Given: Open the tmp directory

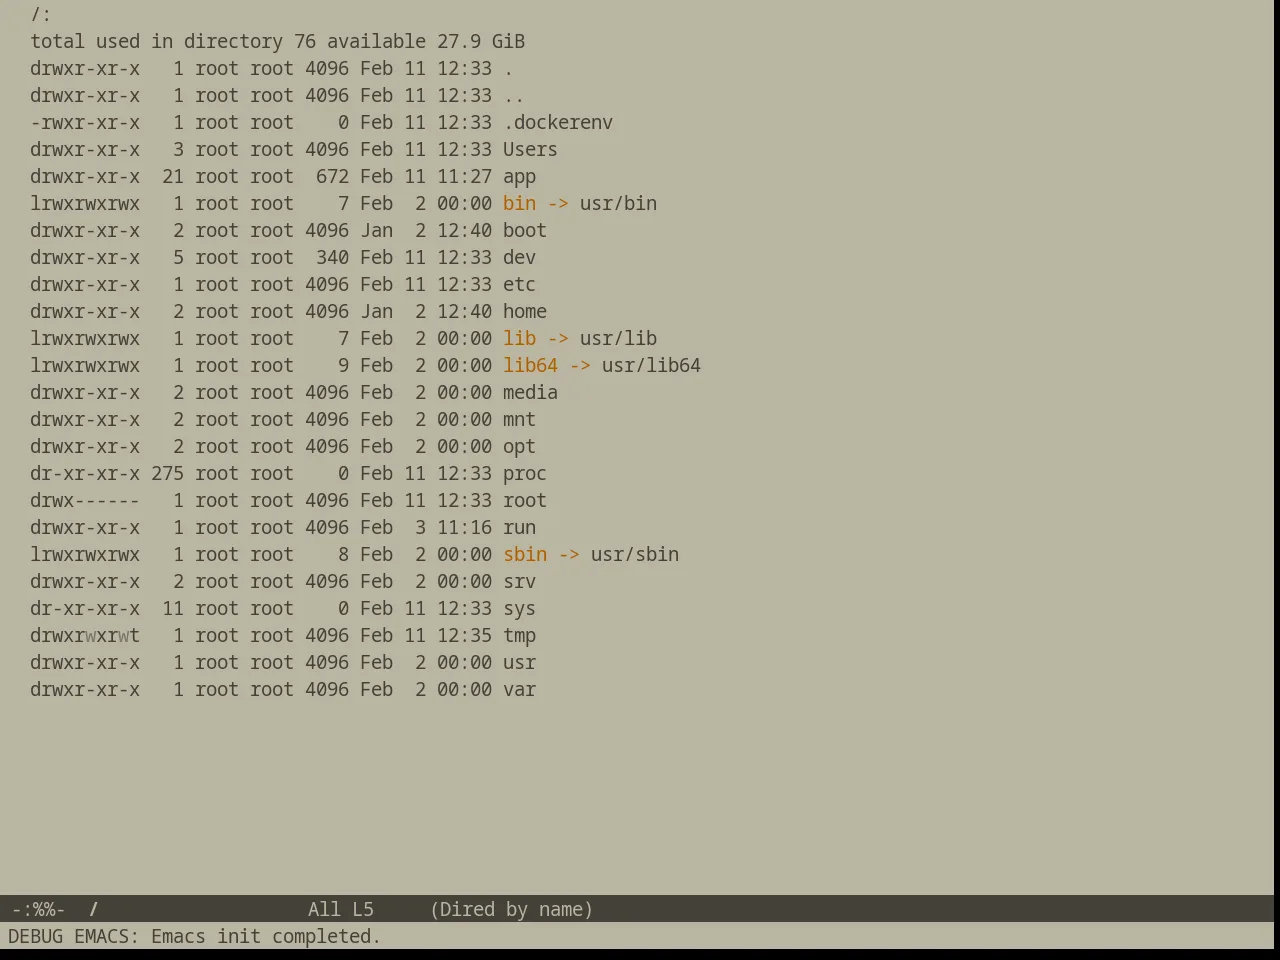Looking at the screenshot, I should pos(519,635).
